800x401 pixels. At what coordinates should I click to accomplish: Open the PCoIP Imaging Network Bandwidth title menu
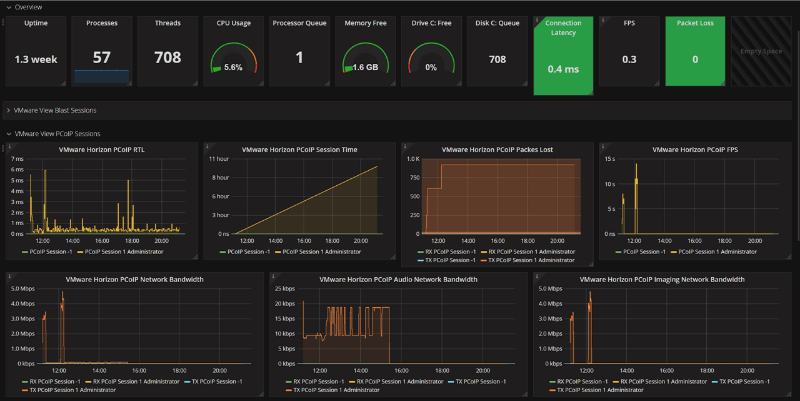tap(662, 280)
